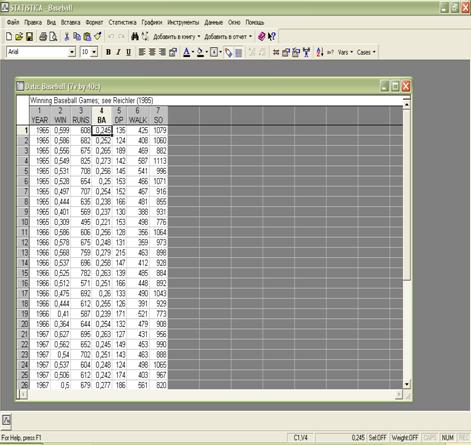
Task: Toggle Underline formatting button
Action: (x=128, y=52)
